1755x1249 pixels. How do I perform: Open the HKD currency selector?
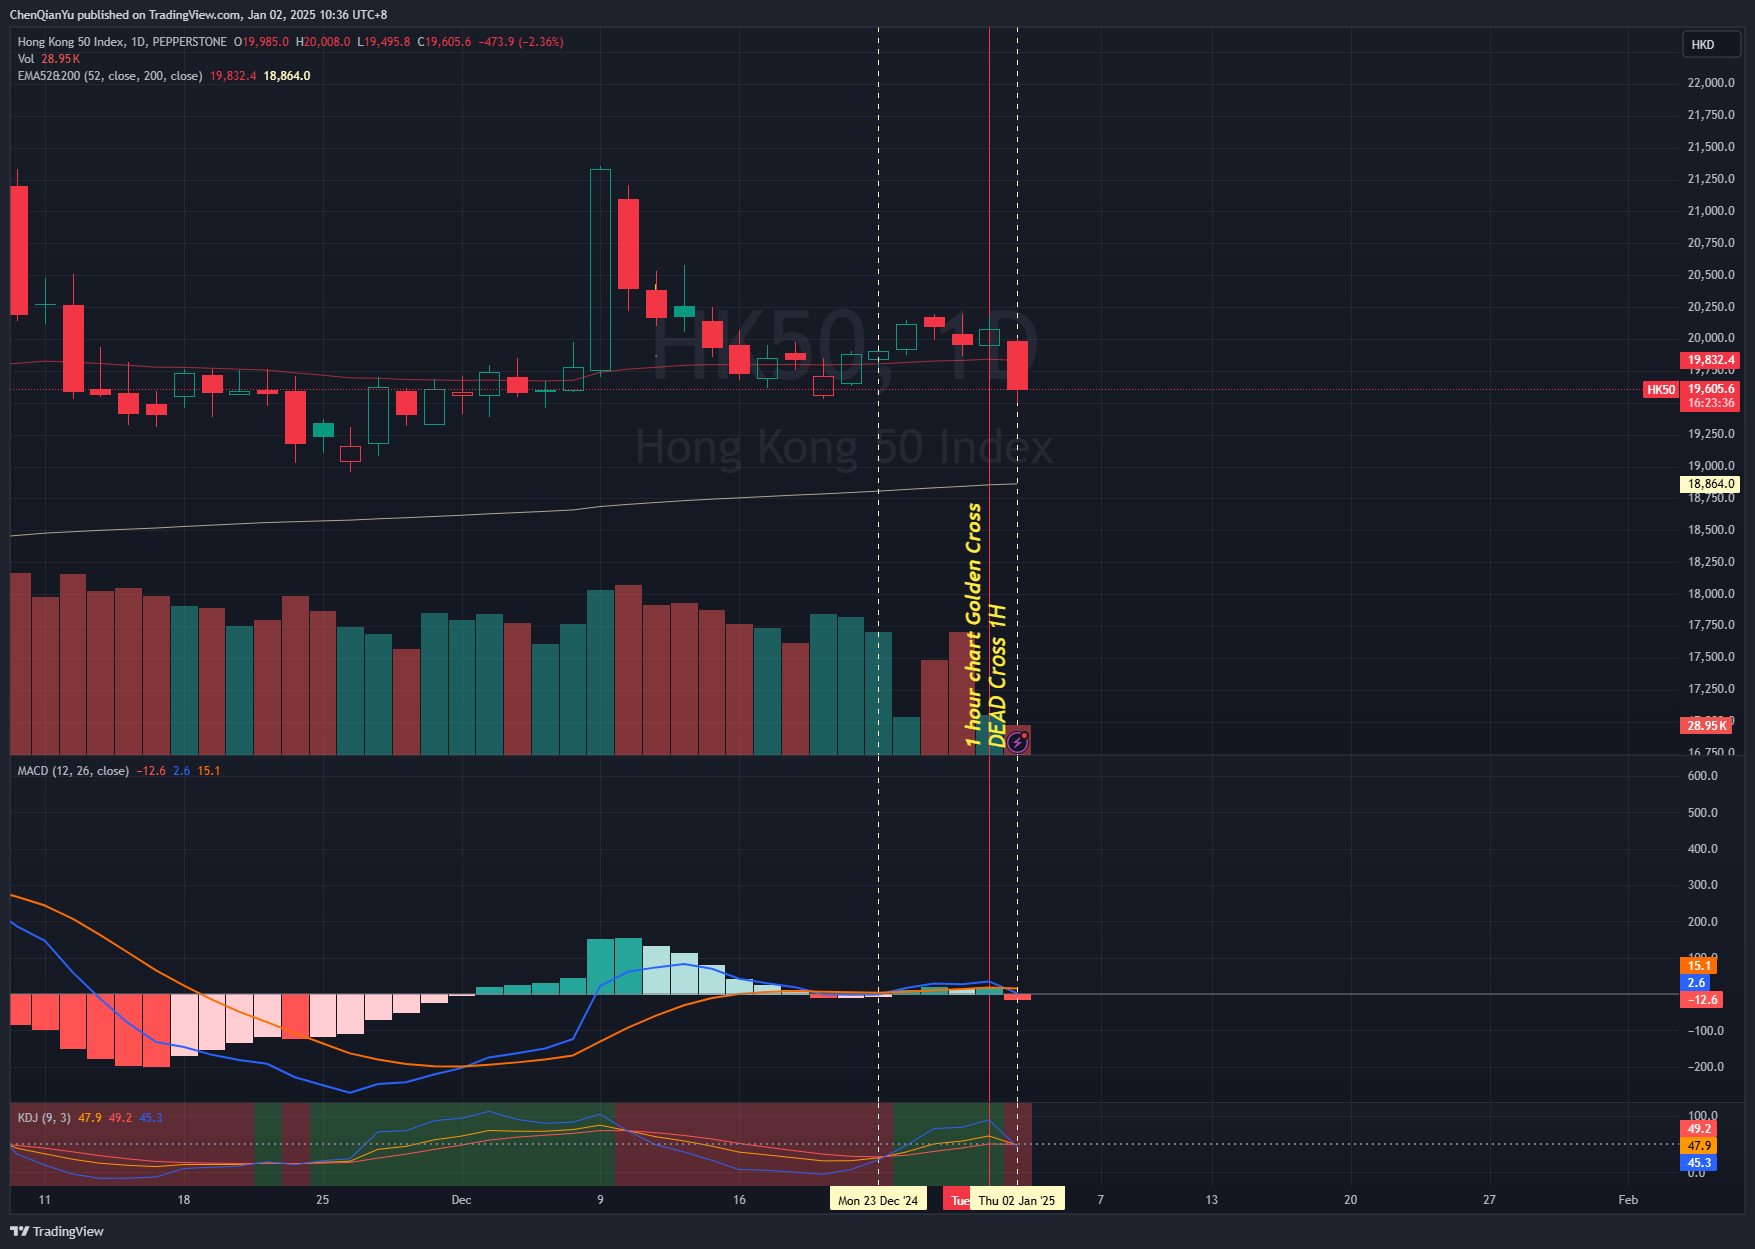click(1711, 44)
